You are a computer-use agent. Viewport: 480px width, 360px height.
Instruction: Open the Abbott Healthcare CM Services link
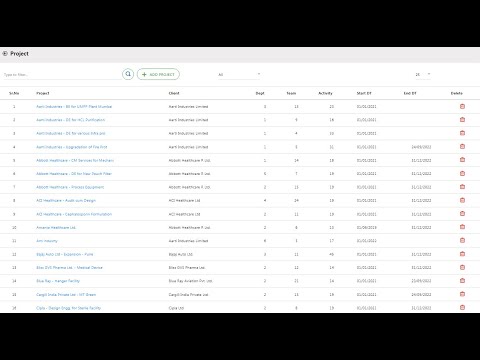pyautogui.click(x=75, y=160)
